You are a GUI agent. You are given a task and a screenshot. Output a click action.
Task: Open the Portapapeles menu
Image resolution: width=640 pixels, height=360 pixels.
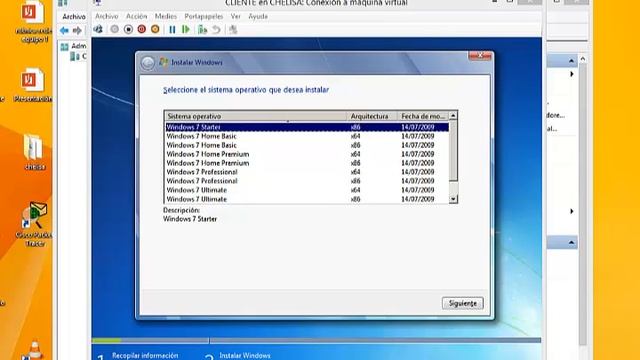(204, 16)
